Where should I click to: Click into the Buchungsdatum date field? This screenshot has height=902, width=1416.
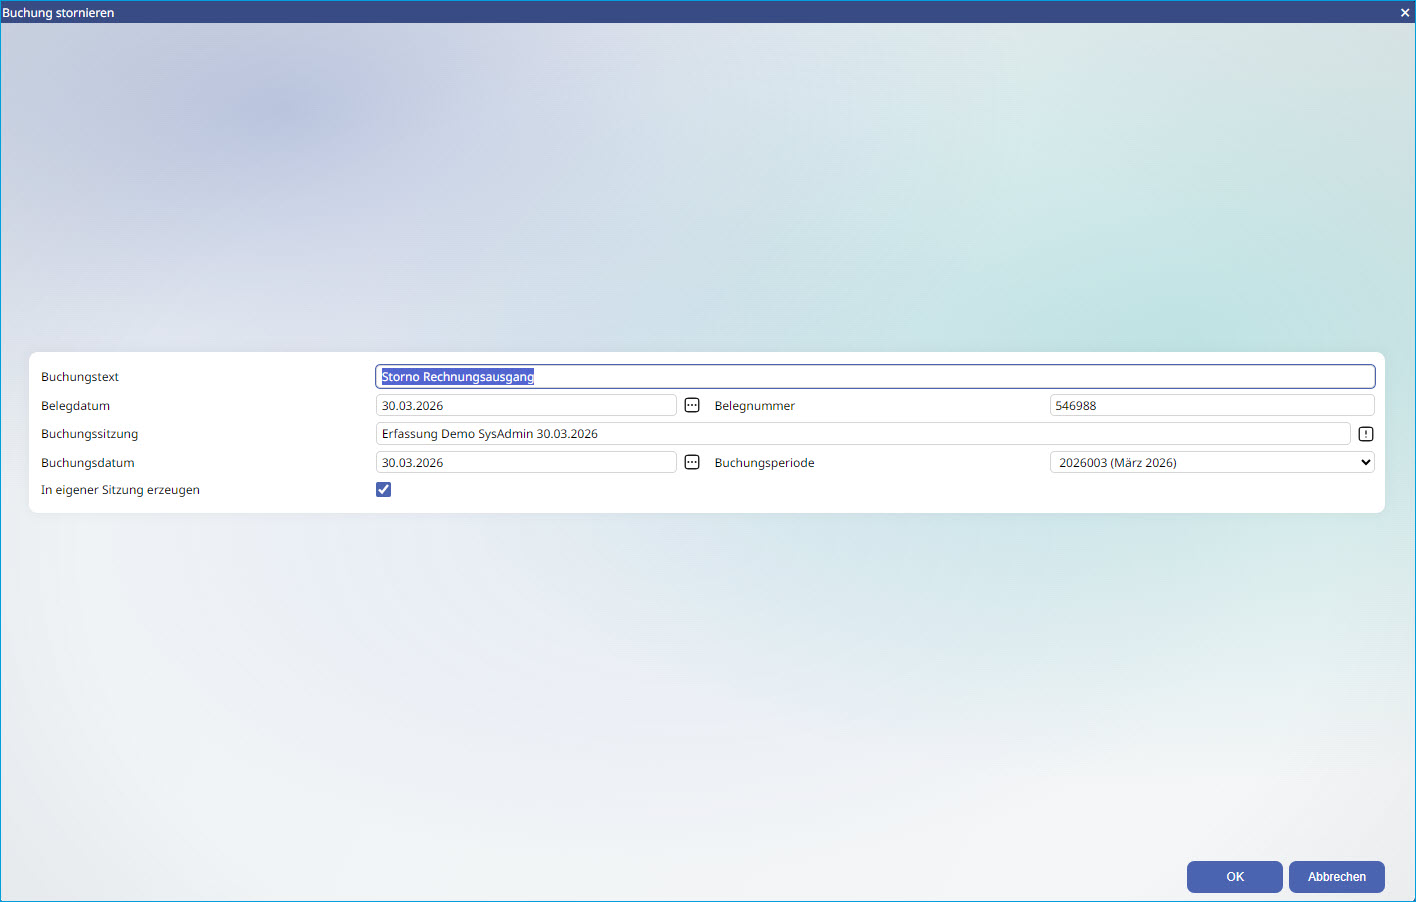(x=526, y=462)
